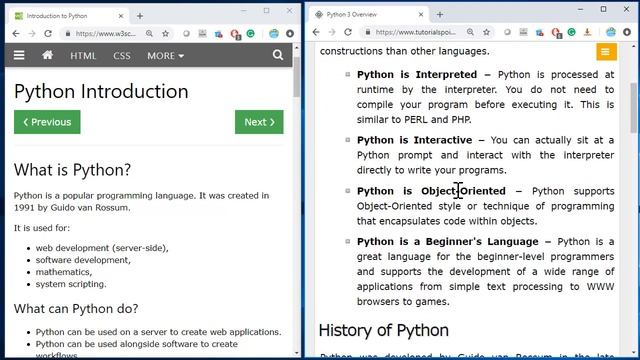The image size is (640, 360).
Task: Open new tab in left browser
Action: 140,16
